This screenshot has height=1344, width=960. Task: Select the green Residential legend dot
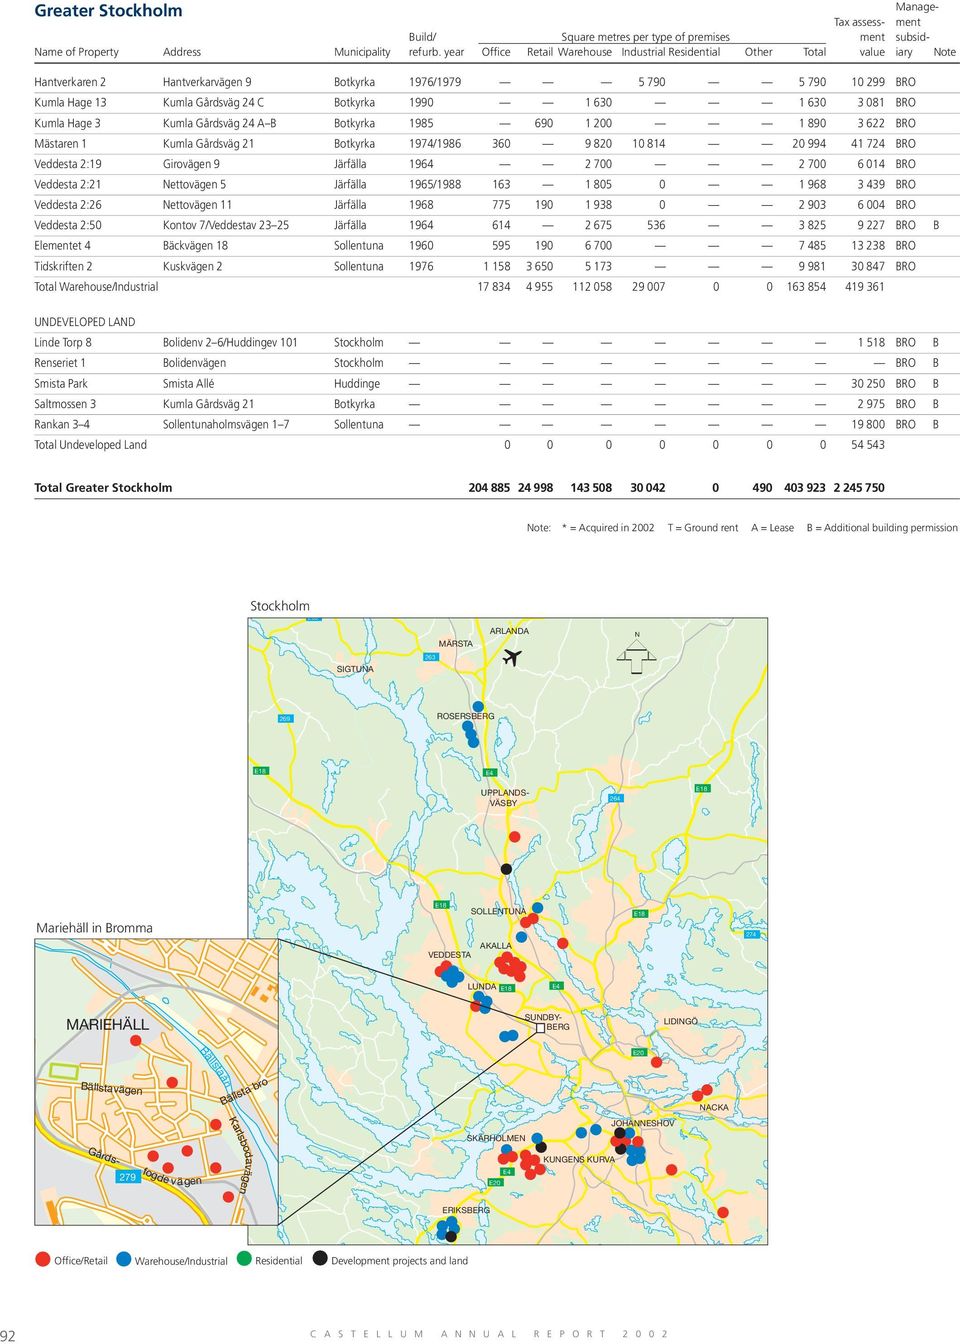point(244,1259)
